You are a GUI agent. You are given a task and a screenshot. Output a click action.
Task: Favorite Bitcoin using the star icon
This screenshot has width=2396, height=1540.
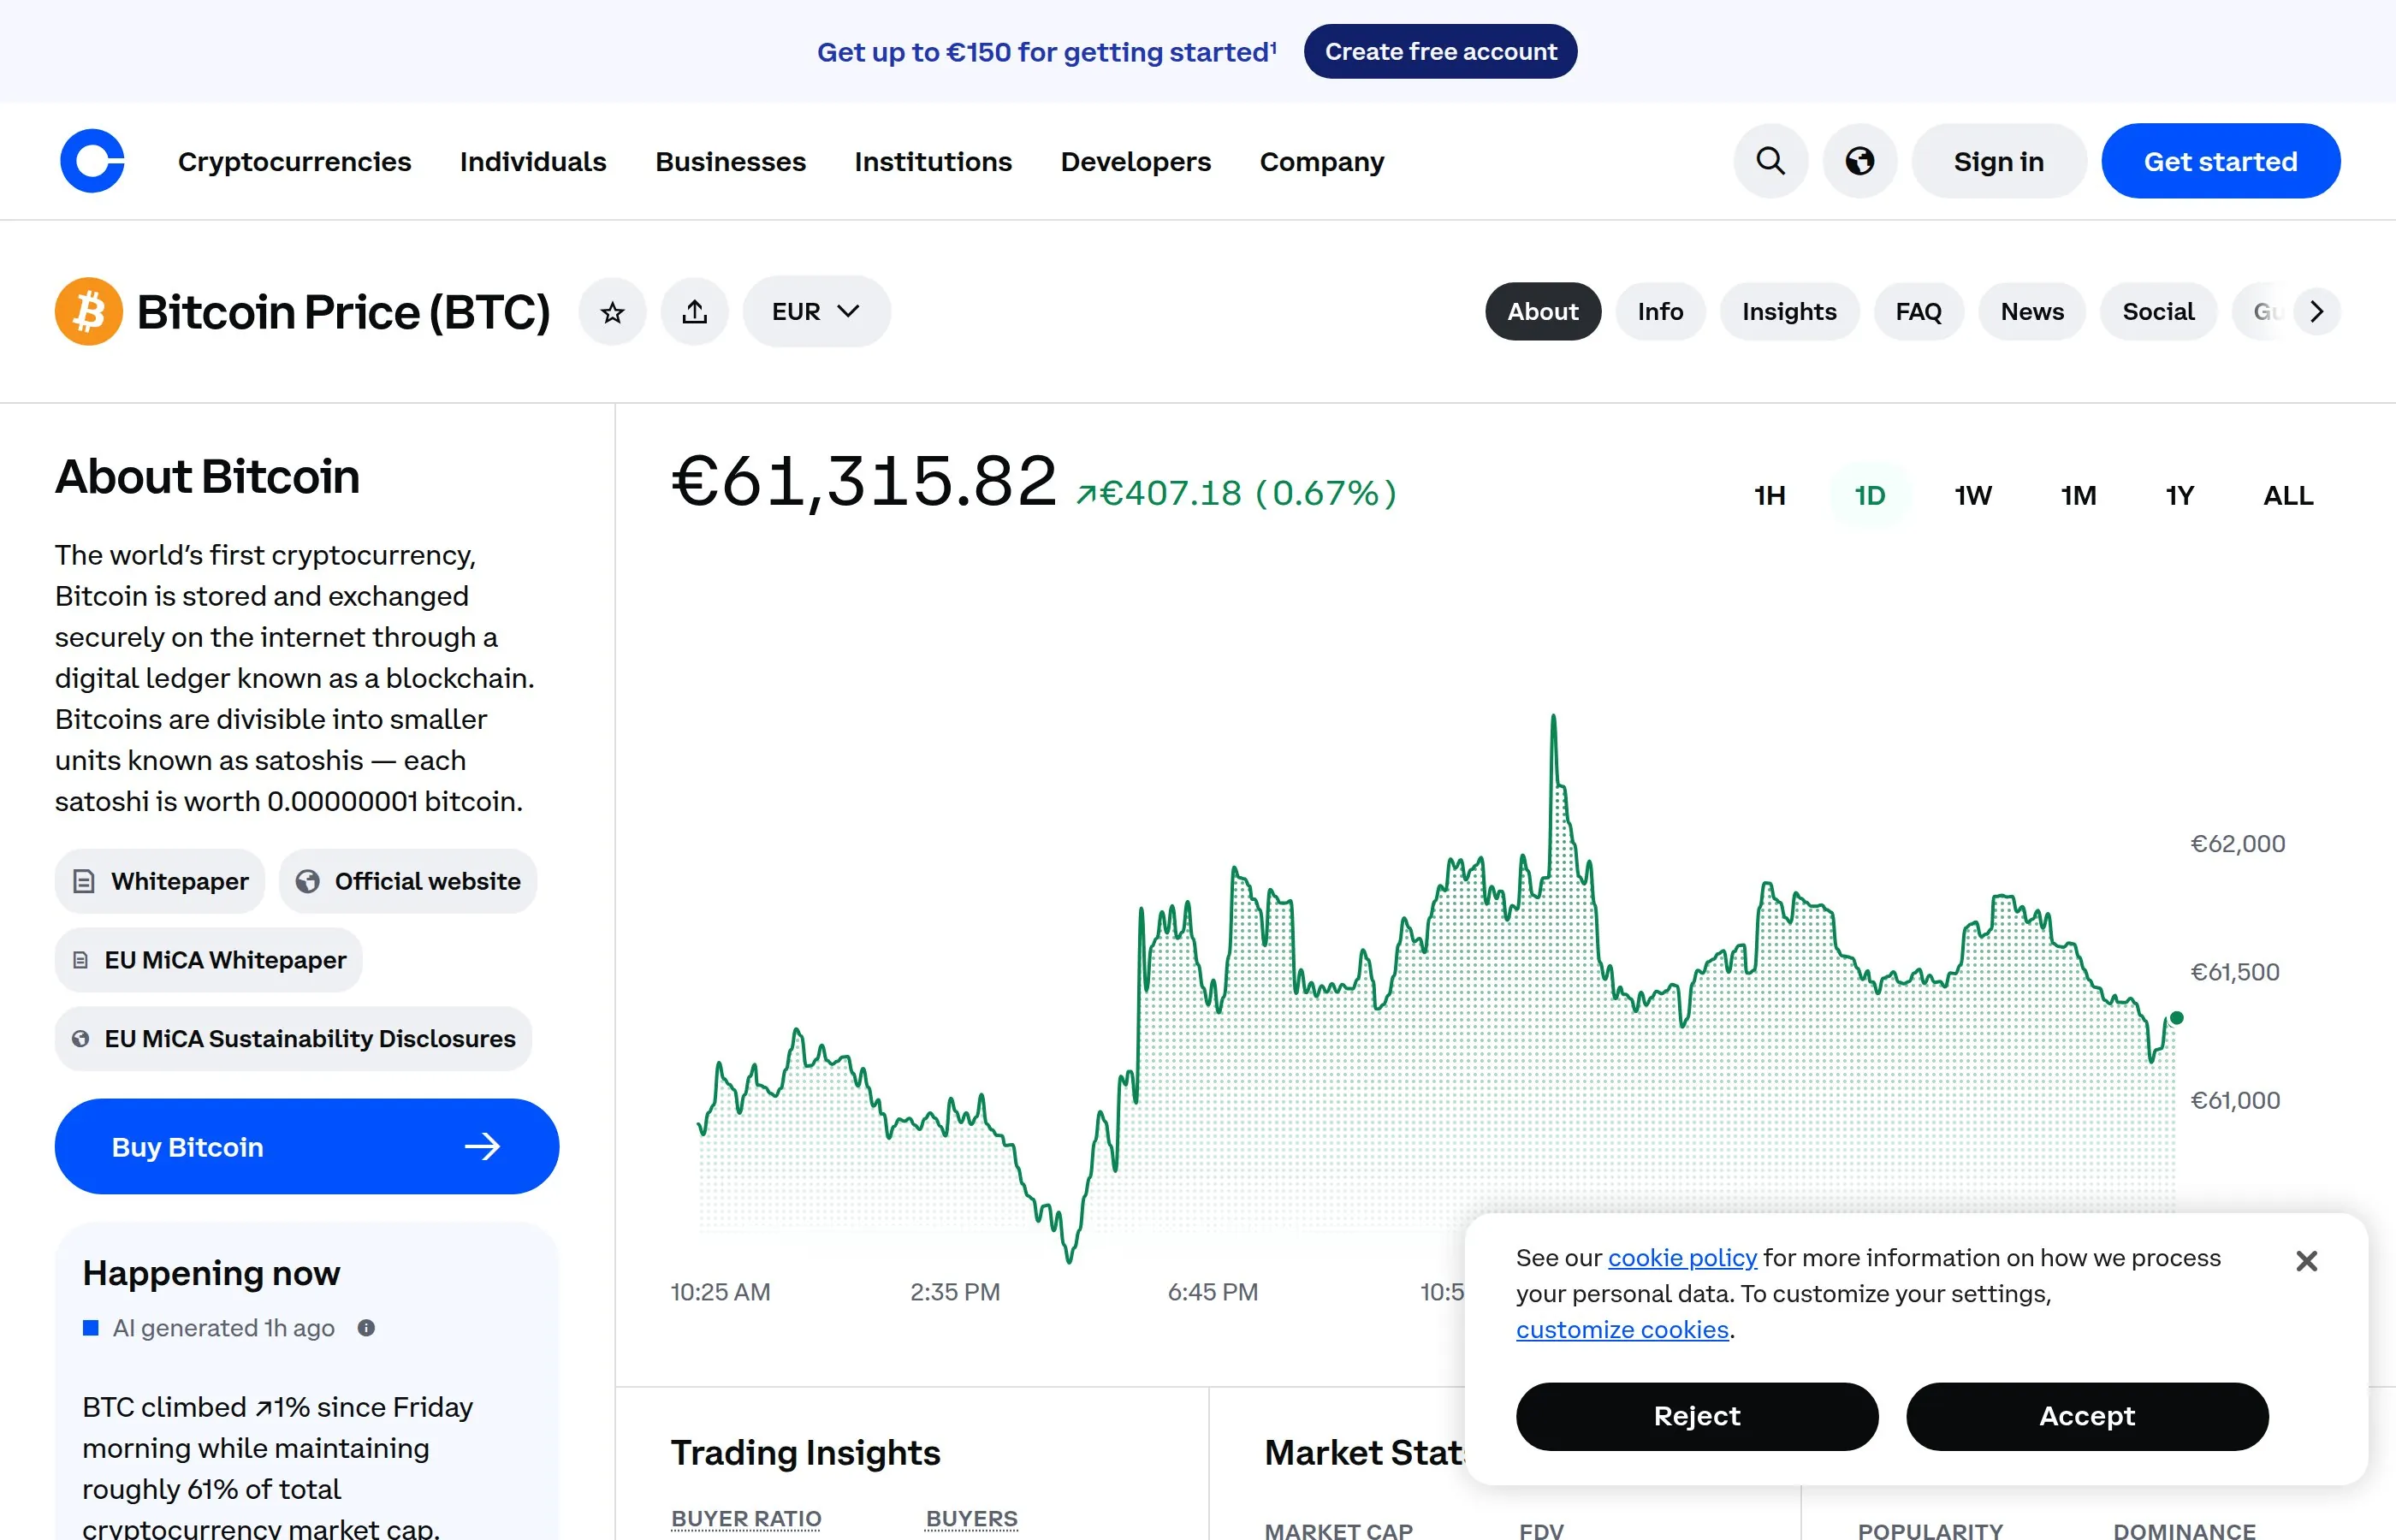coord(612,311)
